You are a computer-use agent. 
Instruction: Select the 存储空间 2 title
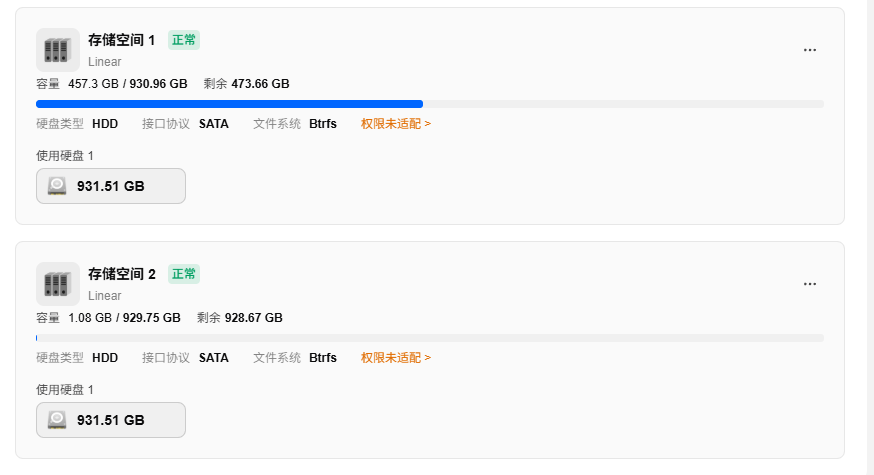122,274
